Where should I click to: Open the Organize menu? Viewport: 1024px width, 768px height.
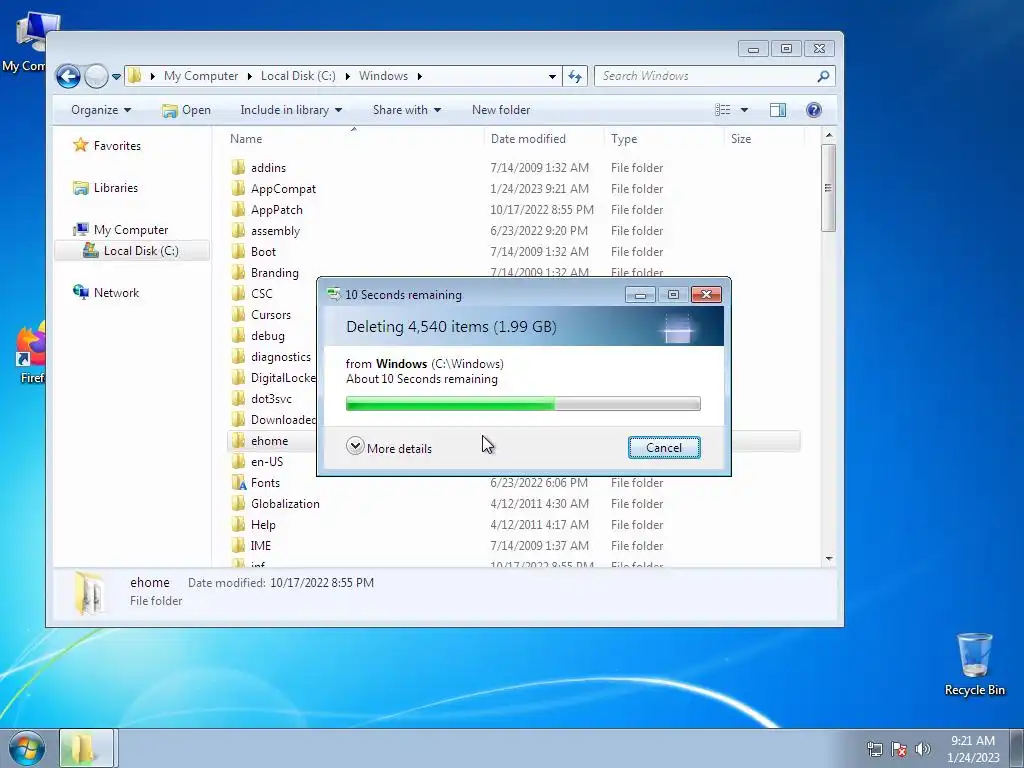(x=101, y=110)
